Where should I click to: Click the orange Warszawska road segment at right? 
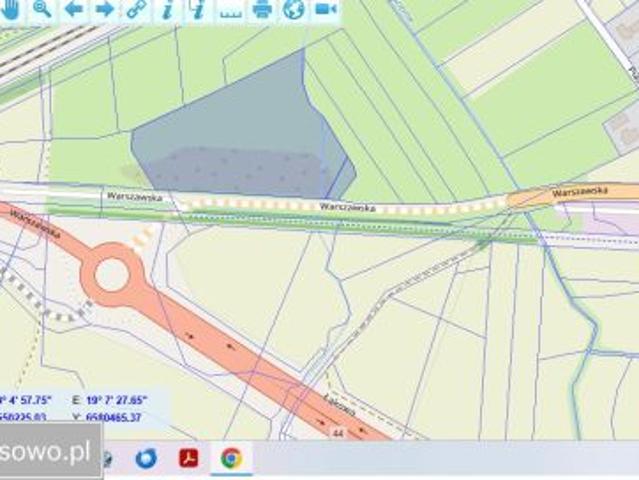(x=573, y=196)
